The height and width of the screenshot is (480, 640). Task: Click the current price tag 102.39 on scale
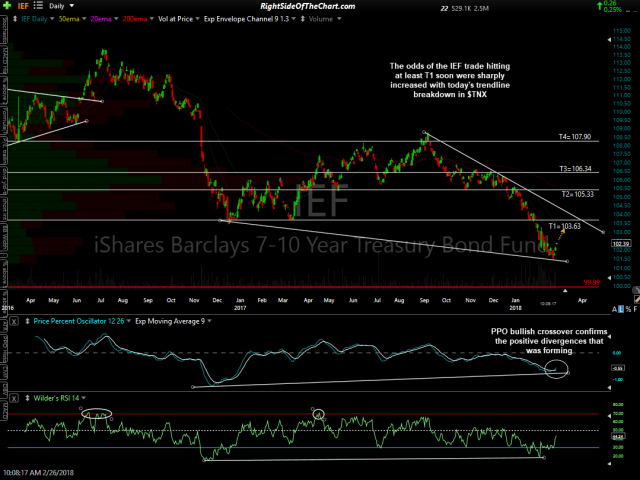[x=620, y=244]
